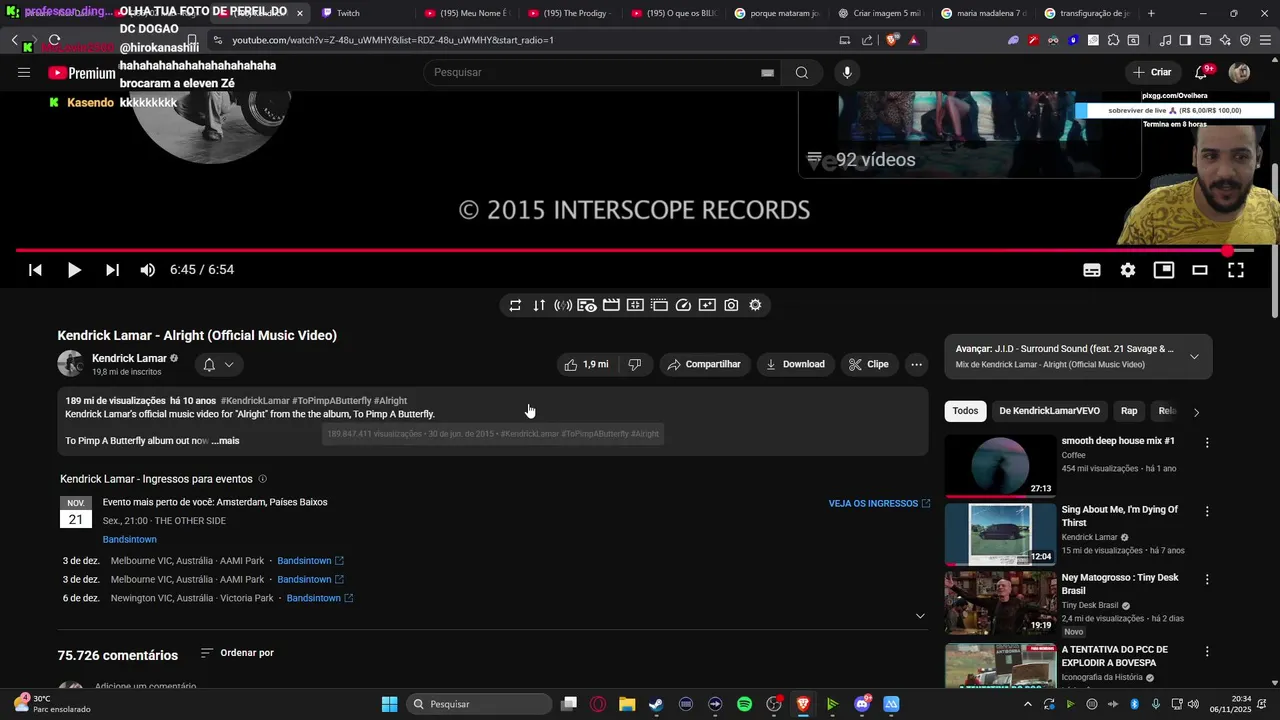
Task: Click the volume boost wave icon
Action: point(563,305)
